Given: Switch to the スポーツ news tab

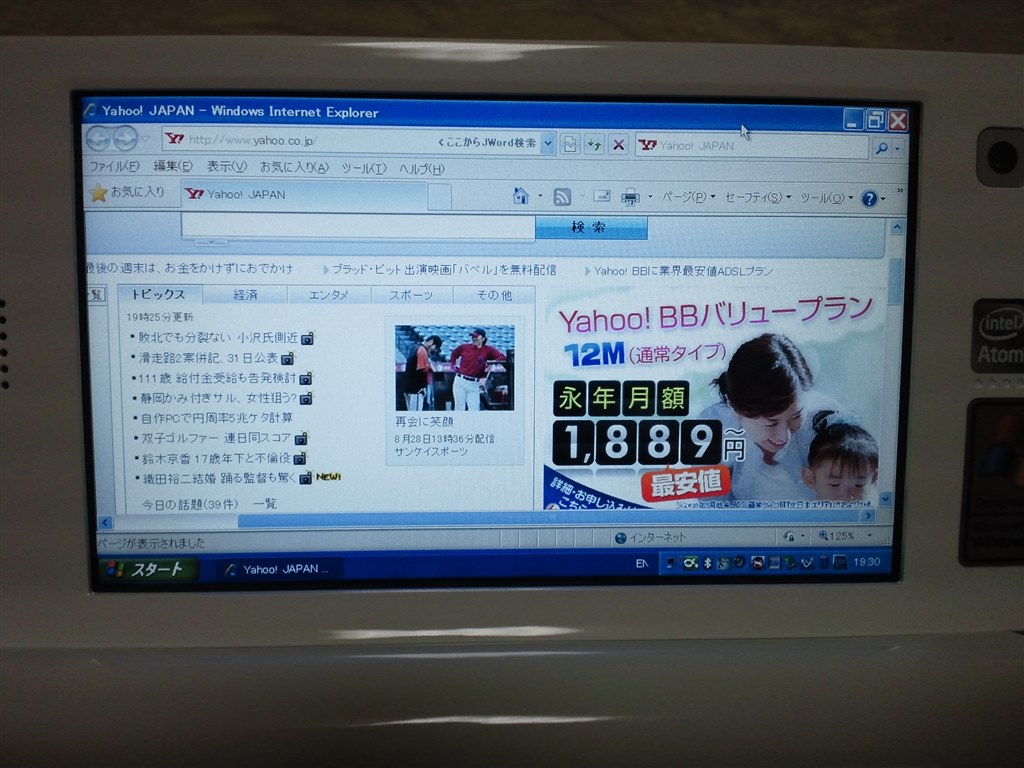Looking at the screenshot, I should click(411, 295).
